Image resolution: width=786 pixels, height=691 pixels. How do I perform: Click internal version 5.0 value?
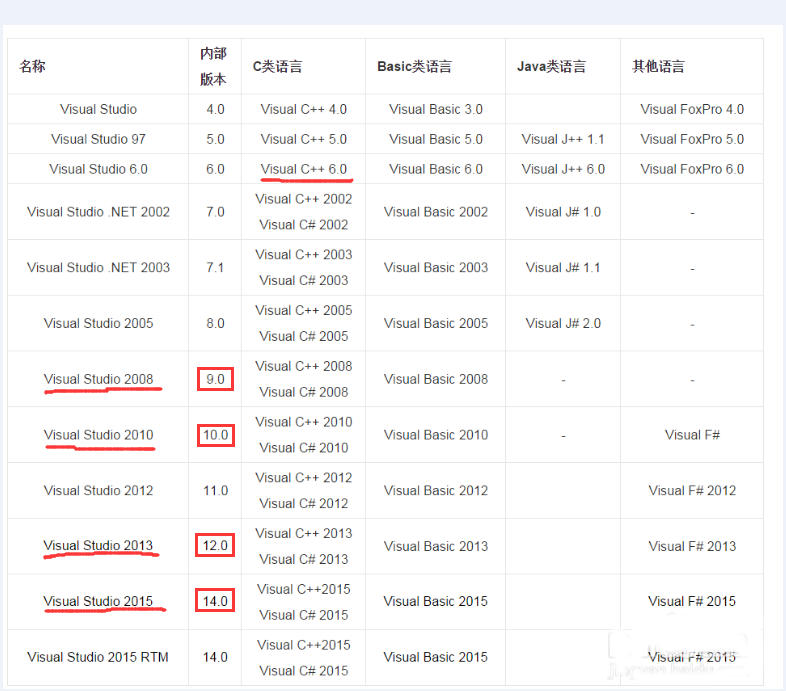pyautogui.click(x=216, y=139)
